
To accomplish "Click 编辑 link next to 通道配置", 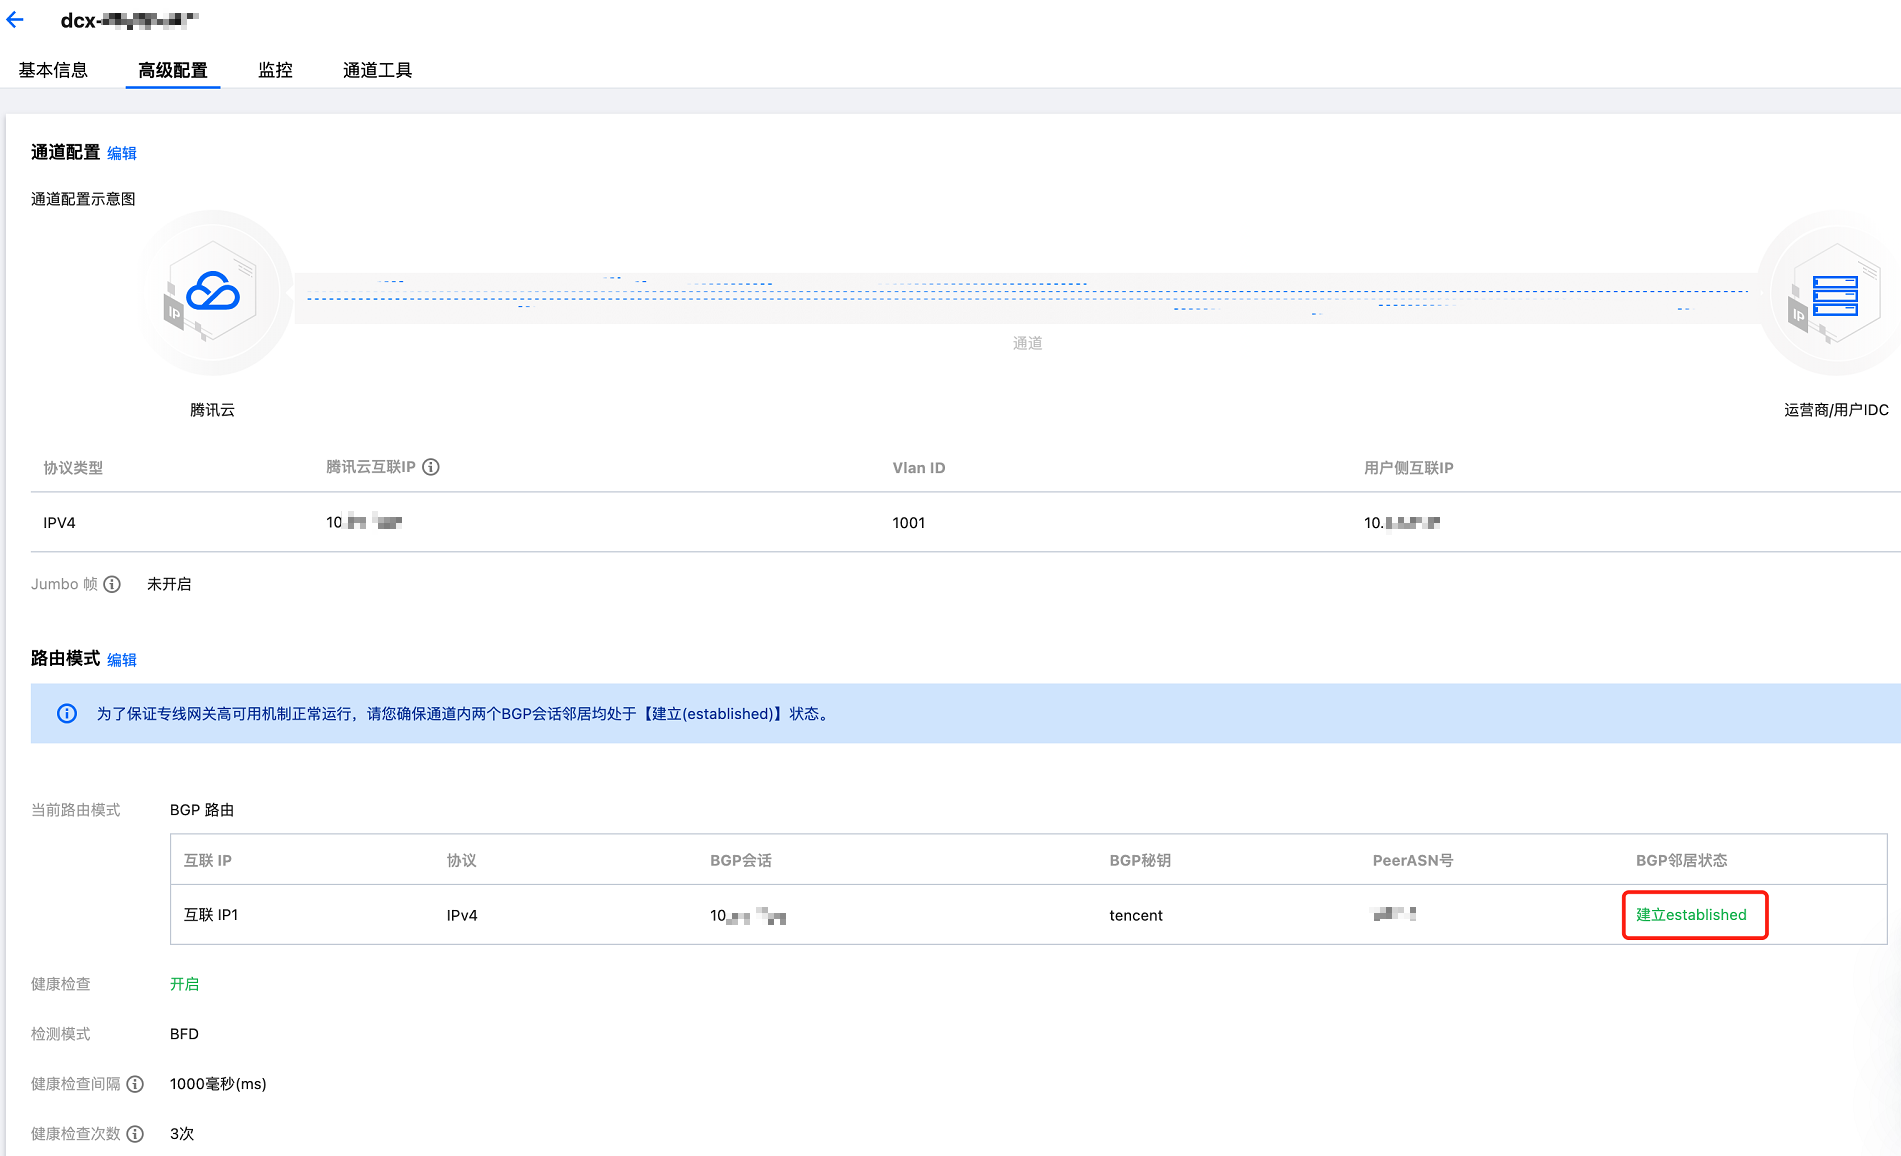I will 122,153.
